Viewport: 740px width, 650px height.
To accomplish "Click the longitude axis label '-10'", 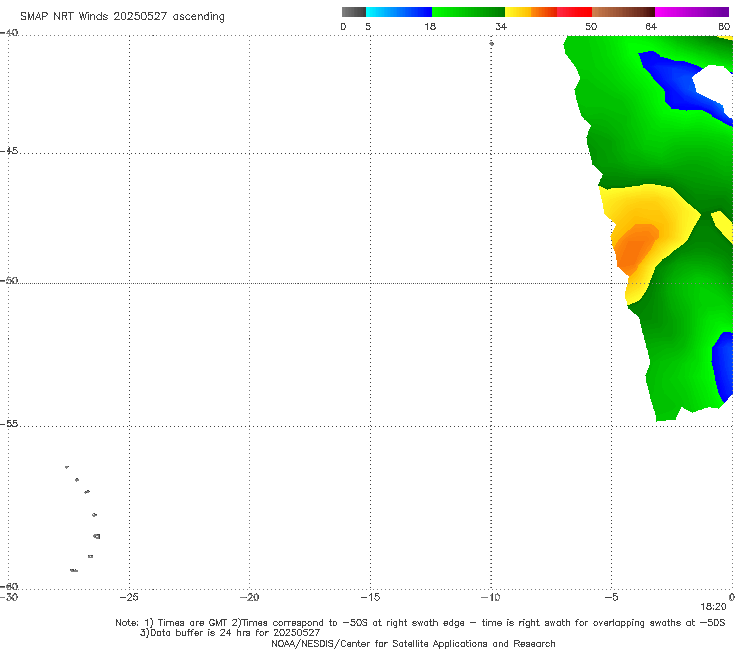I will pyautogui.click(x=490, y=597).
